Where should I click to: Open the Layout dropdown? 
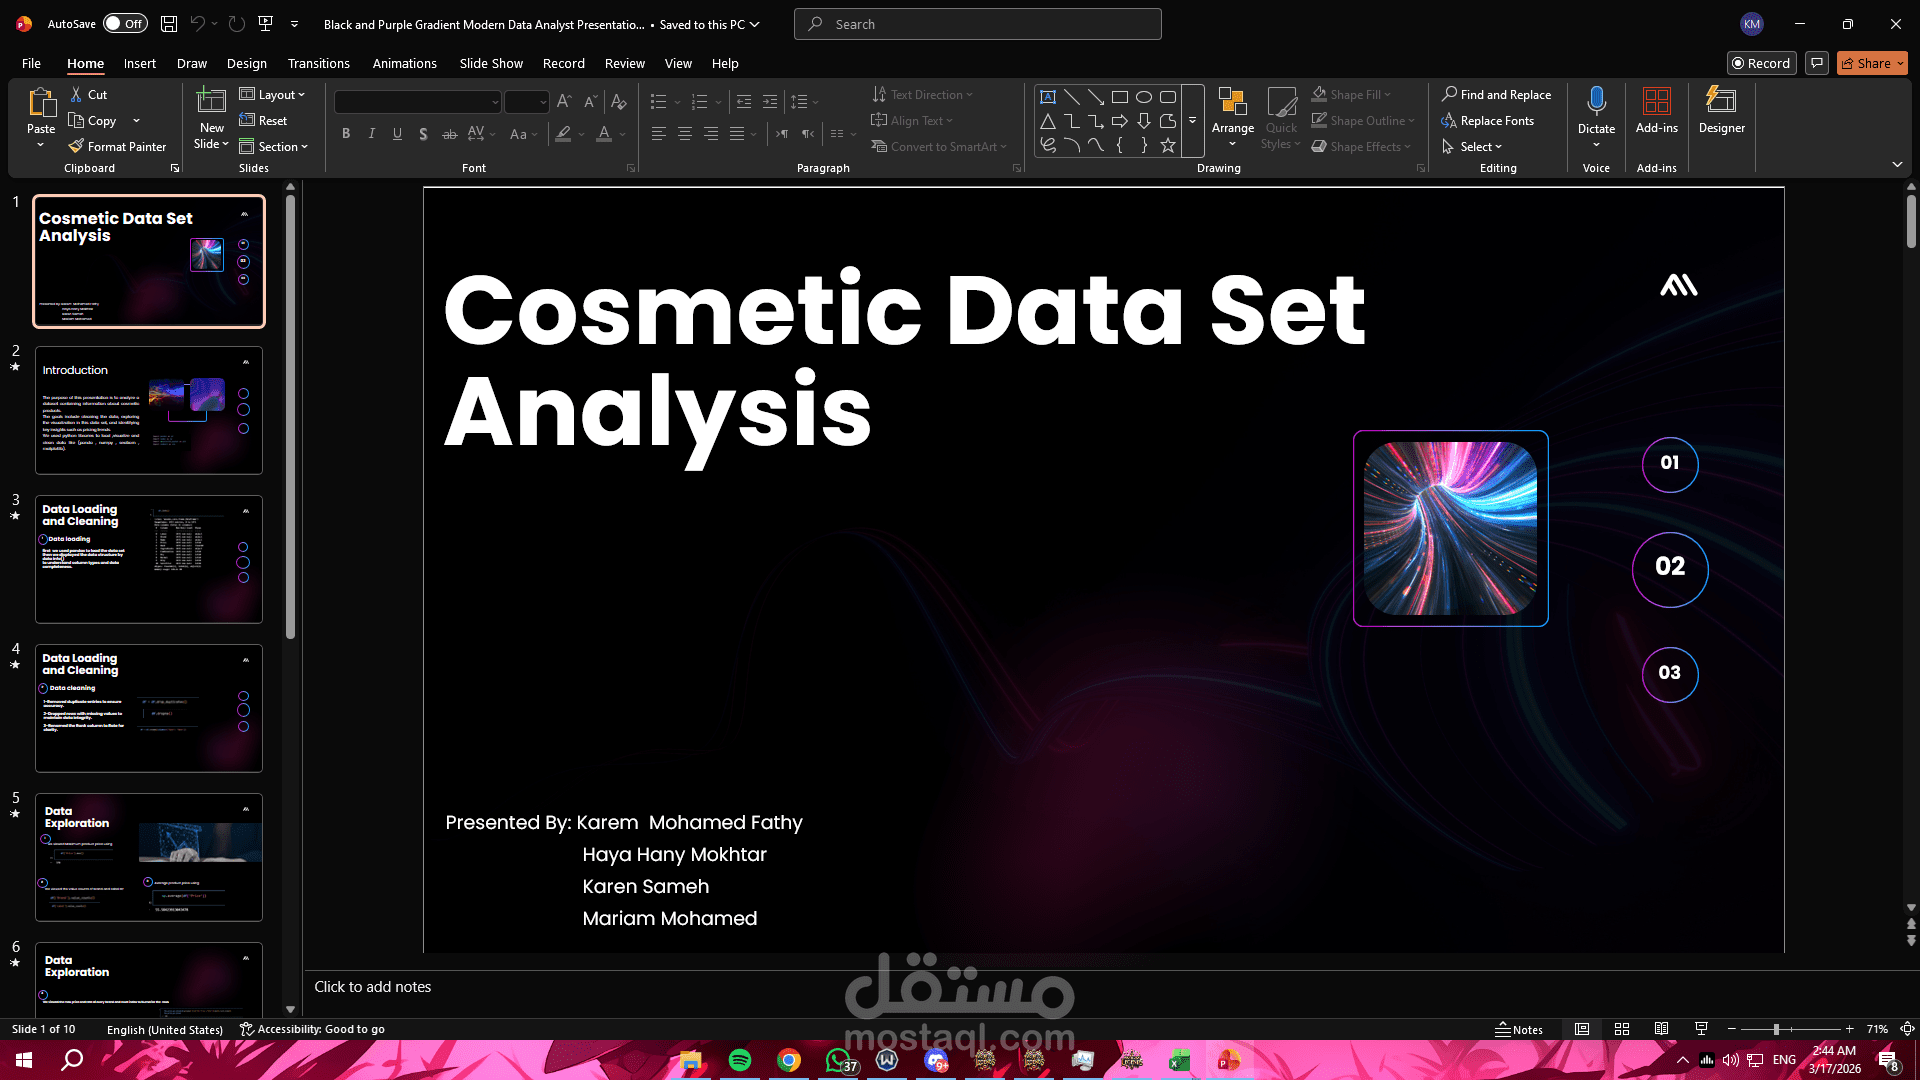click(x=274, y=94)
